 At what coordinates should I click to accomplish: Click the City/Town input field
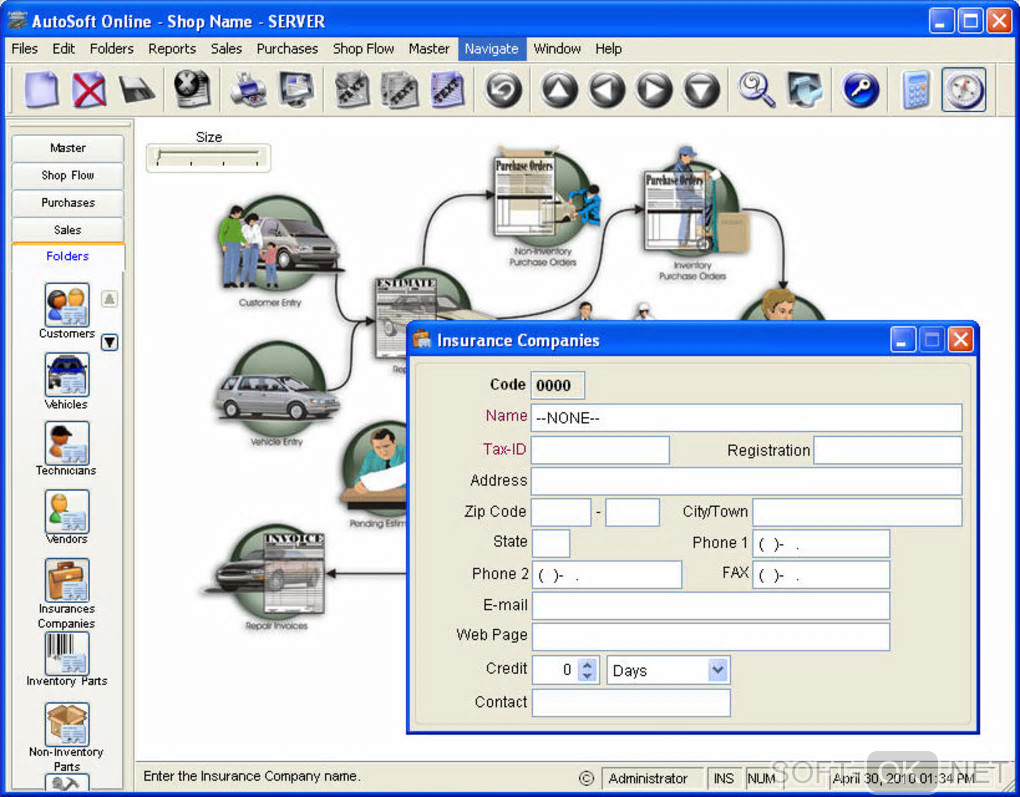coord(857,512)
